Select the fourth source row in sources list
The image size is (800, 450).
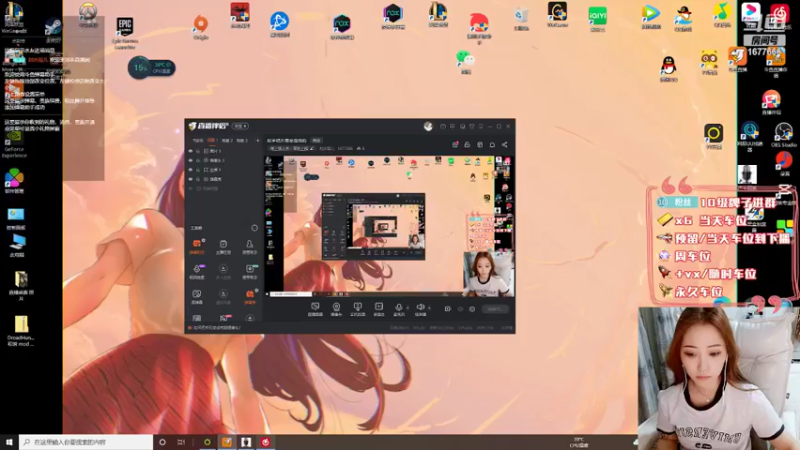(x=220, y=179)
